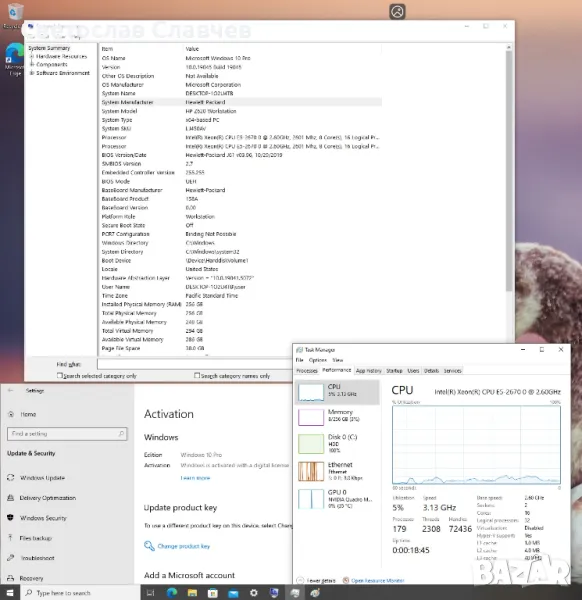Launch Edge from the taskbar
Viewport: 582px width, 600px height.
pos(171,593)
